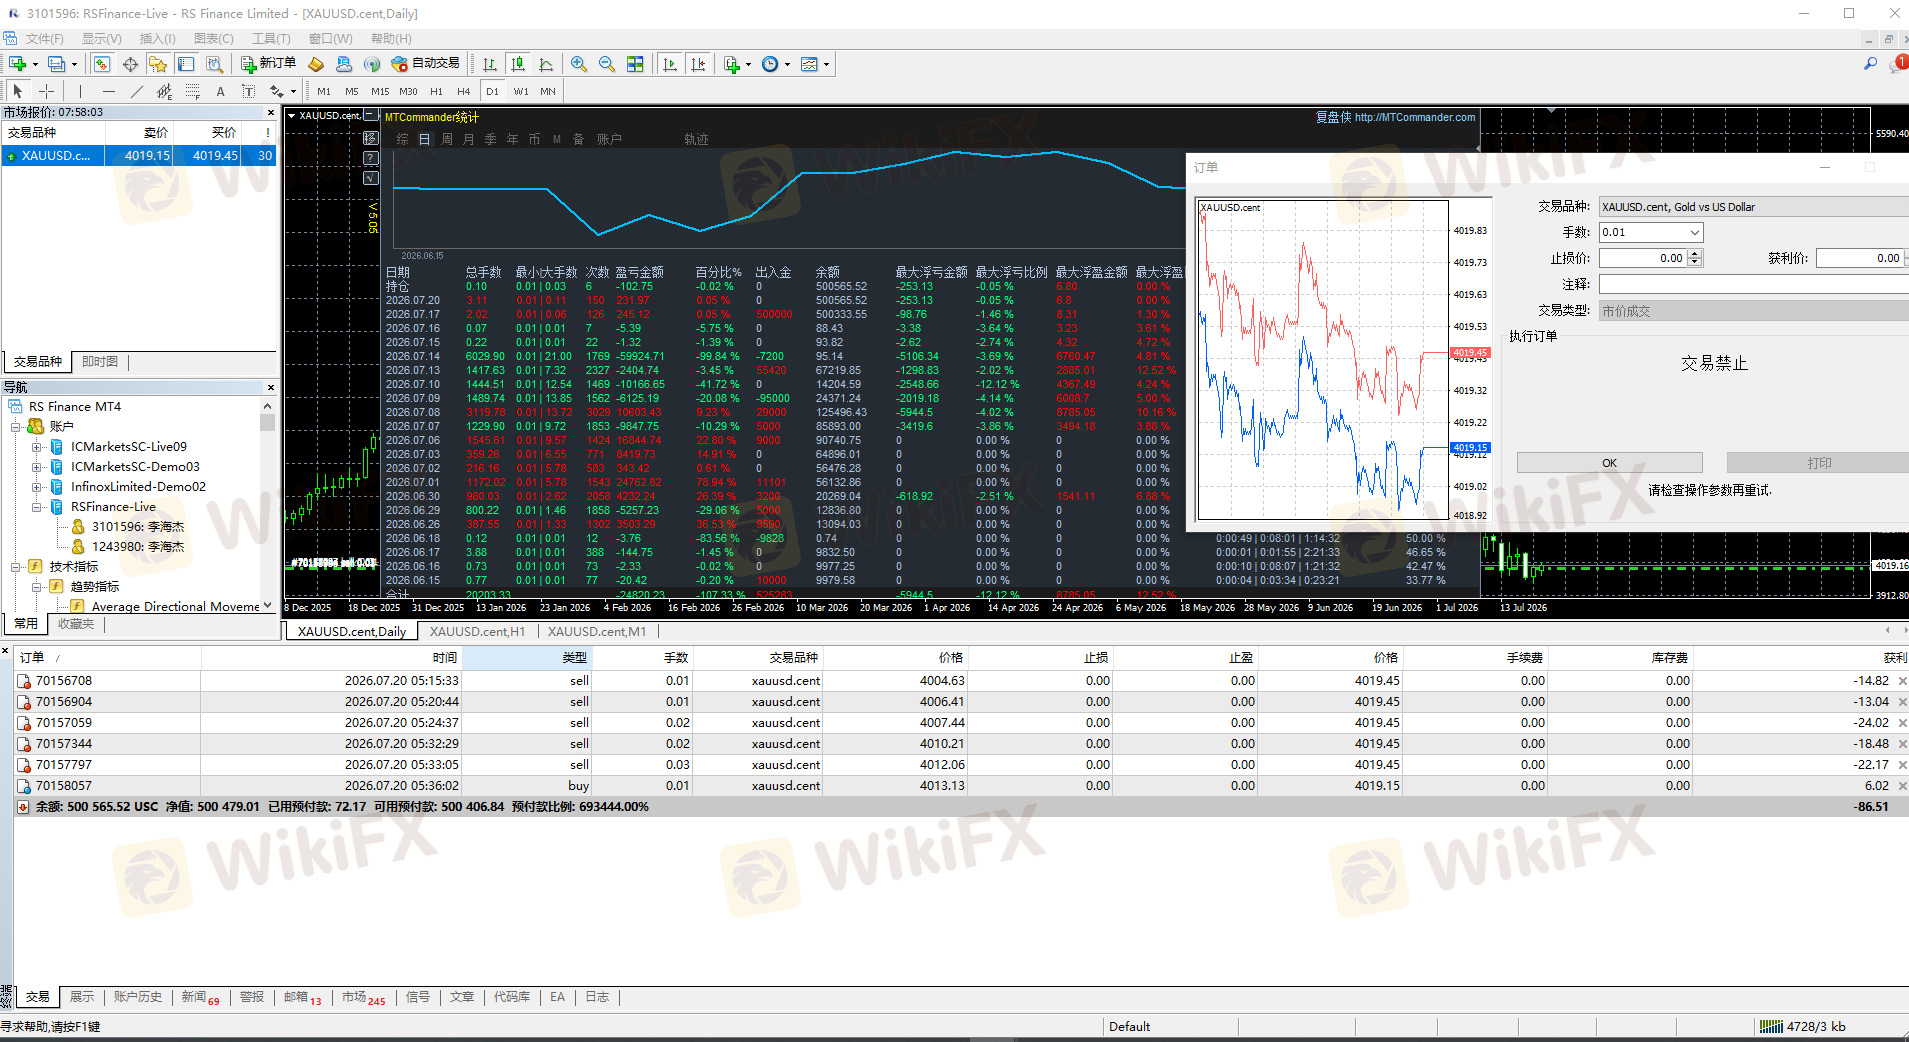Open the 工具(T) menu
The width and height of the screenshot is (1909, 1042).
pos(271,39)
